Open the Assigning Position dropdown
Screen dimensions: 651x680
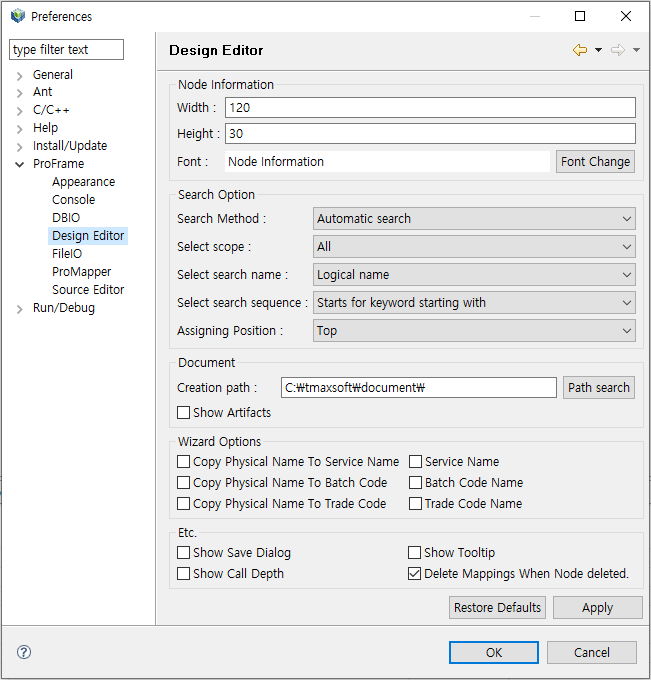point(474,331)
